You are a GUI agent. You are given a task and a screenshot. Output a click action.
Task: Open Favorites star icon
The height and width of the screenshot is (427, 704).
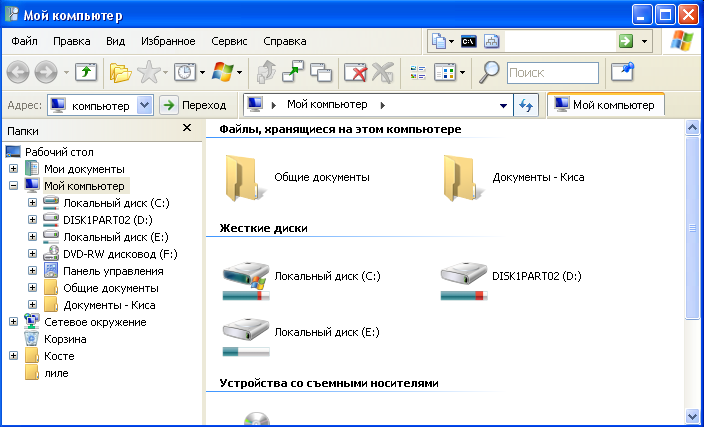(149, 72)
